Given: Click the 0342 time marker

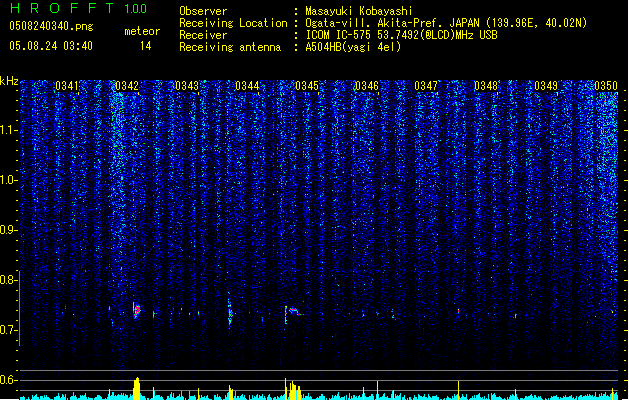Looking at the screenshot, I should coord(127,86).
